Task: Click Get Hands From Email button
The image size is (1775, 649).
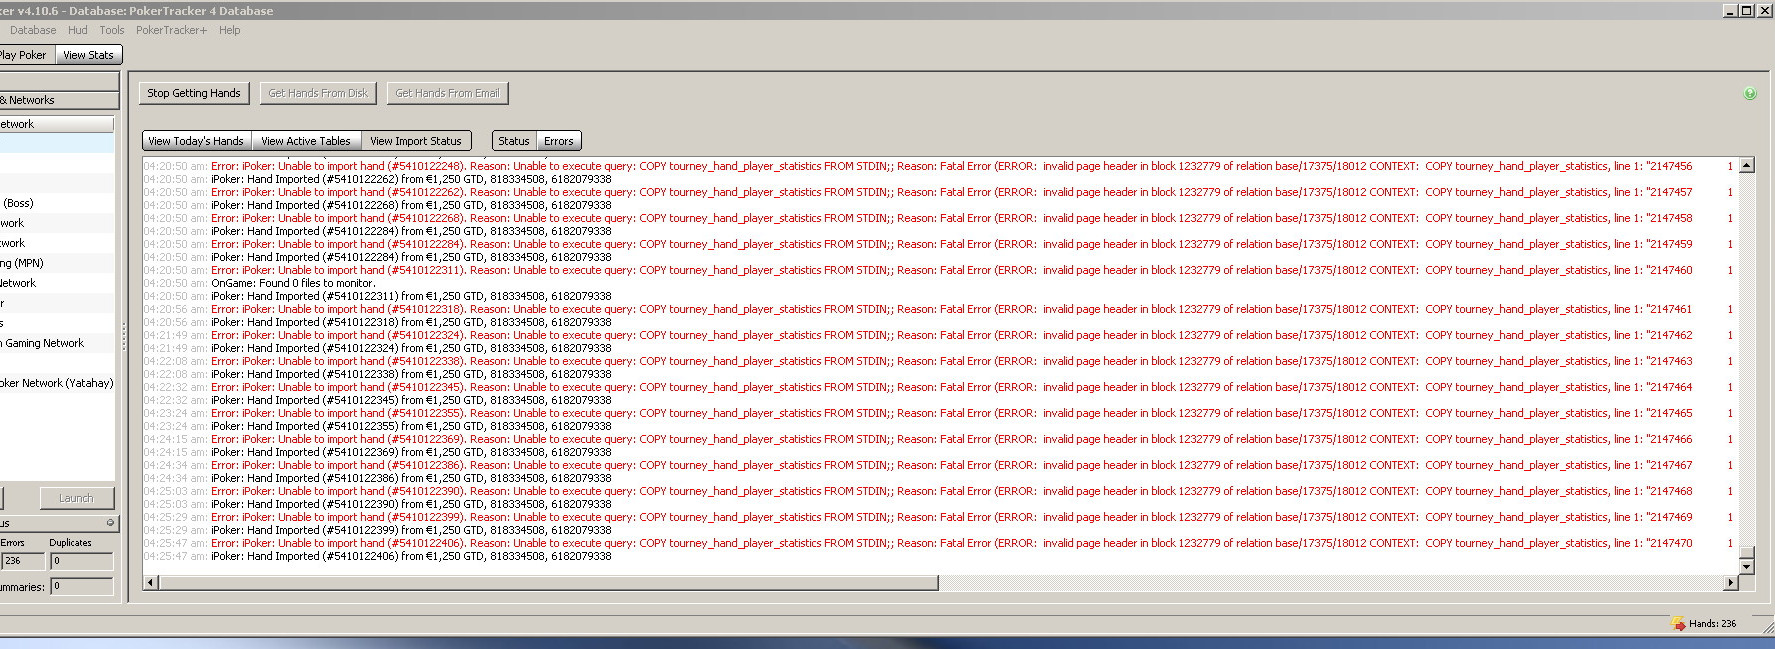Action: (x=447, y=93)
